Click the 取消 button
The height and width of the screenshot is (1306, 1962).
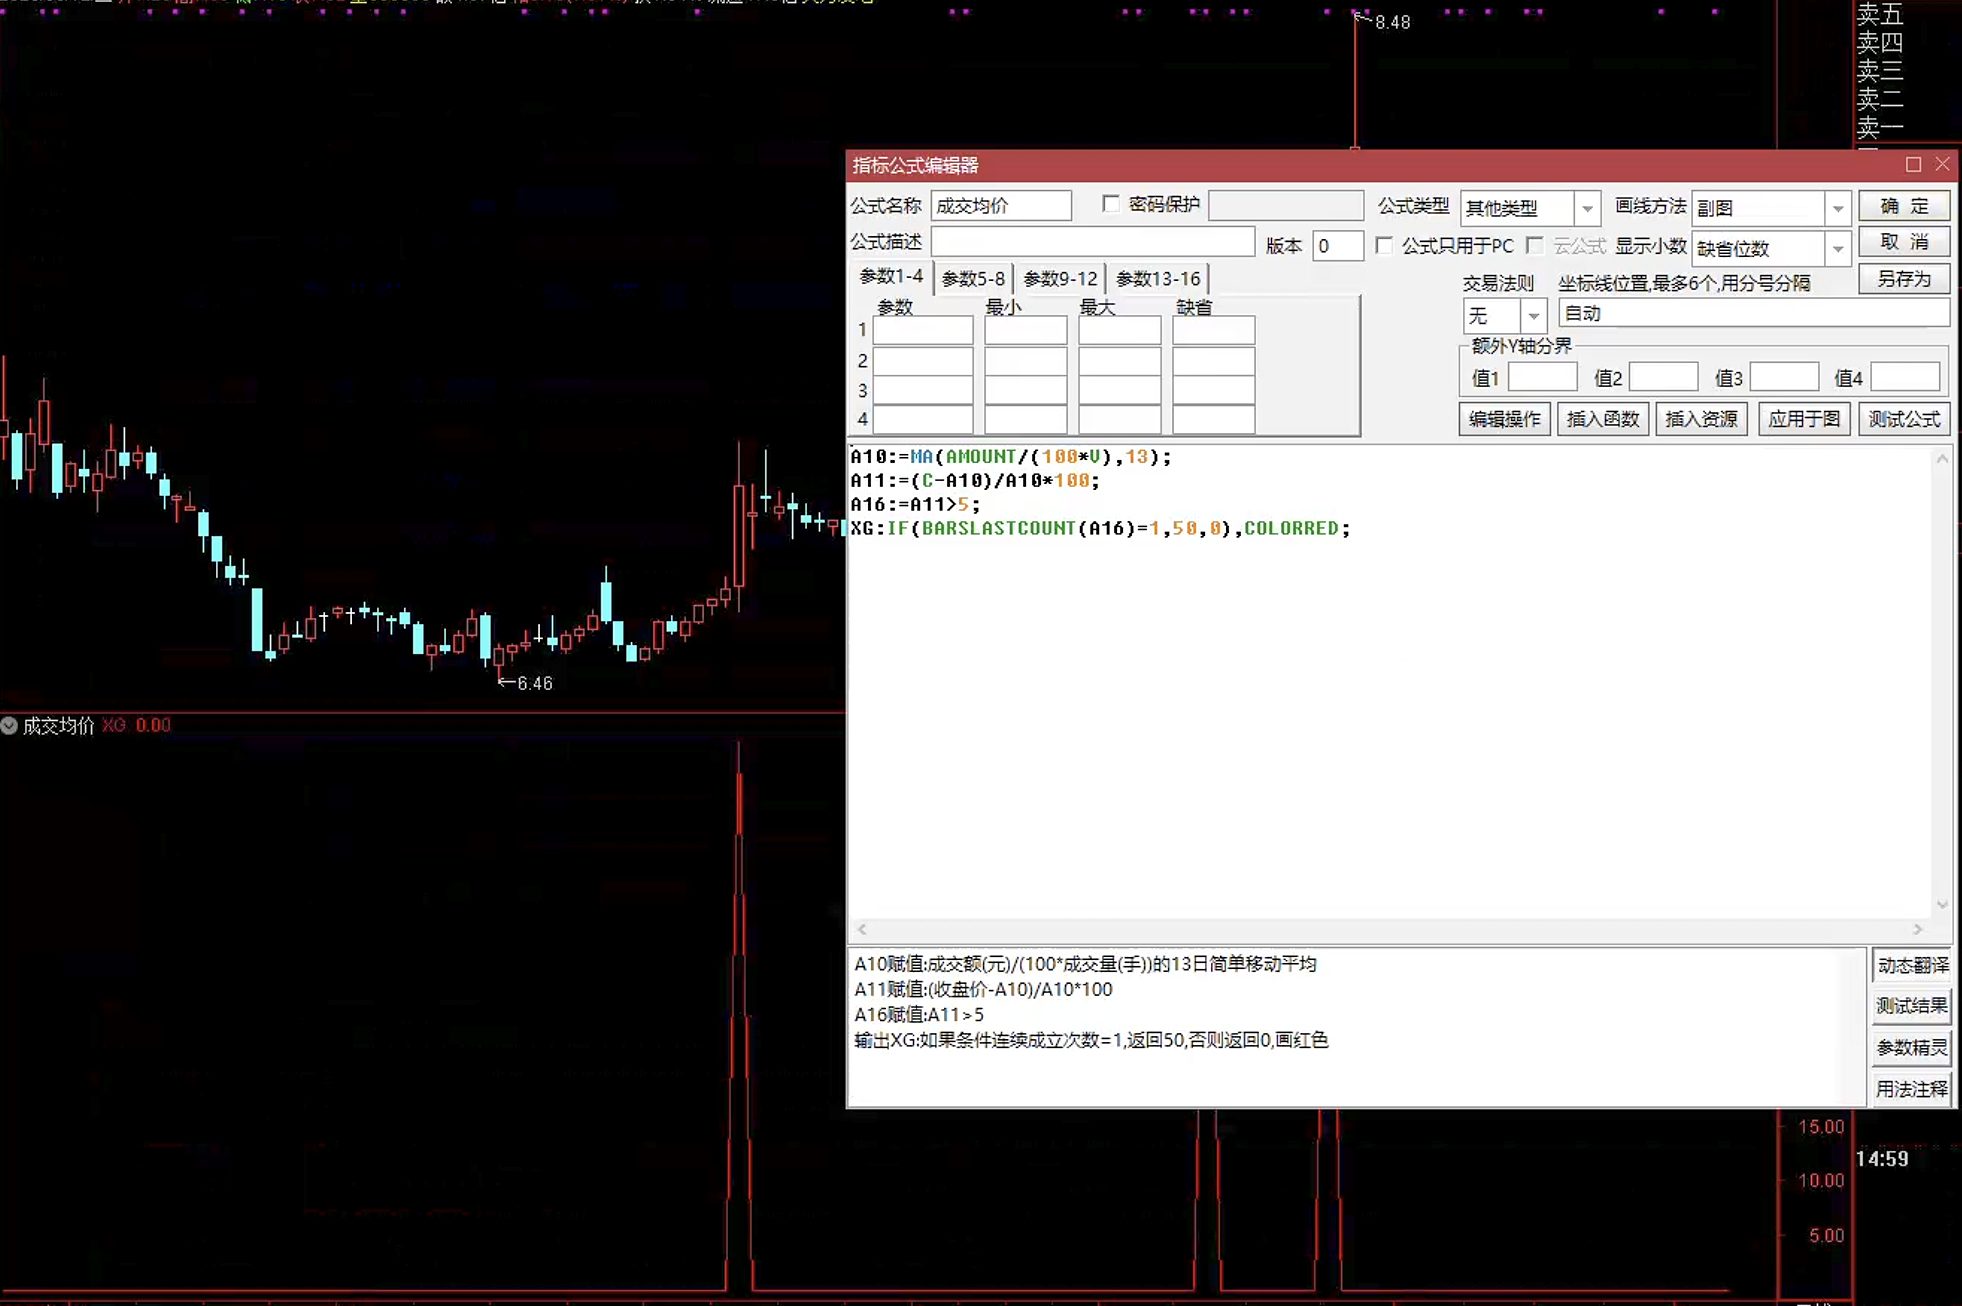[x=1904, y=242]
